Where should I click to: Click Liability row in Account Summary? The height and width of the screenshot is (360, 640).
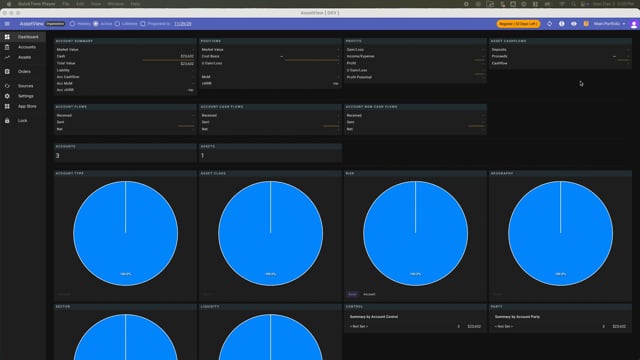pos(125,70)
